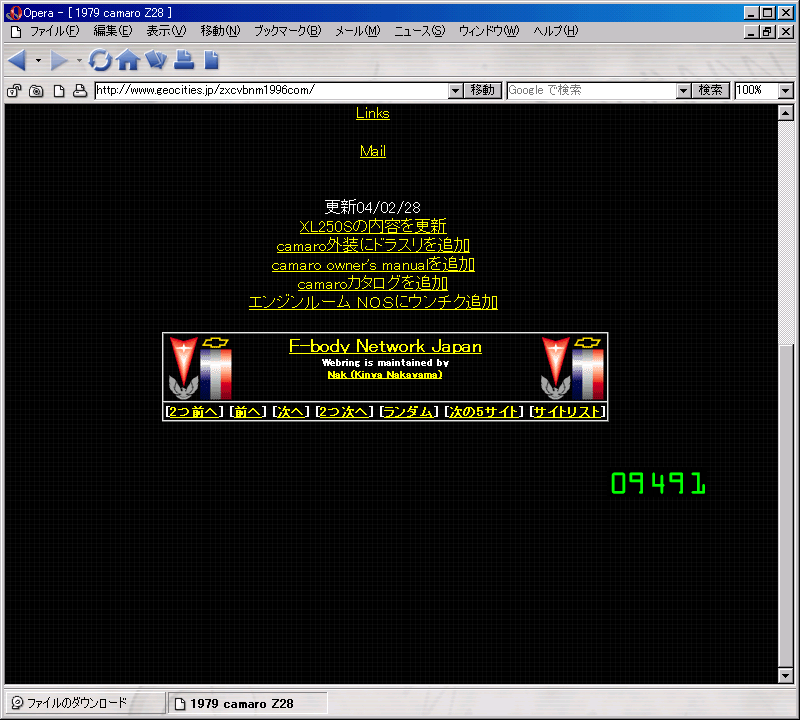Image resolution: width=800 pixels, height=720 pixels.
Task: Click the green 09491 visitor counter
Action: coord(658,483)
